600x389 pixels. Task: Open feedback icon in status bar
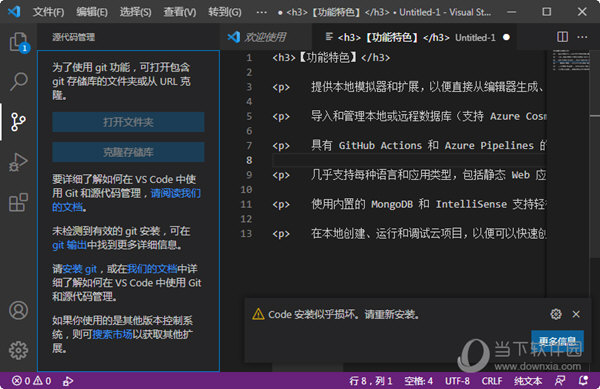(560, 381)
